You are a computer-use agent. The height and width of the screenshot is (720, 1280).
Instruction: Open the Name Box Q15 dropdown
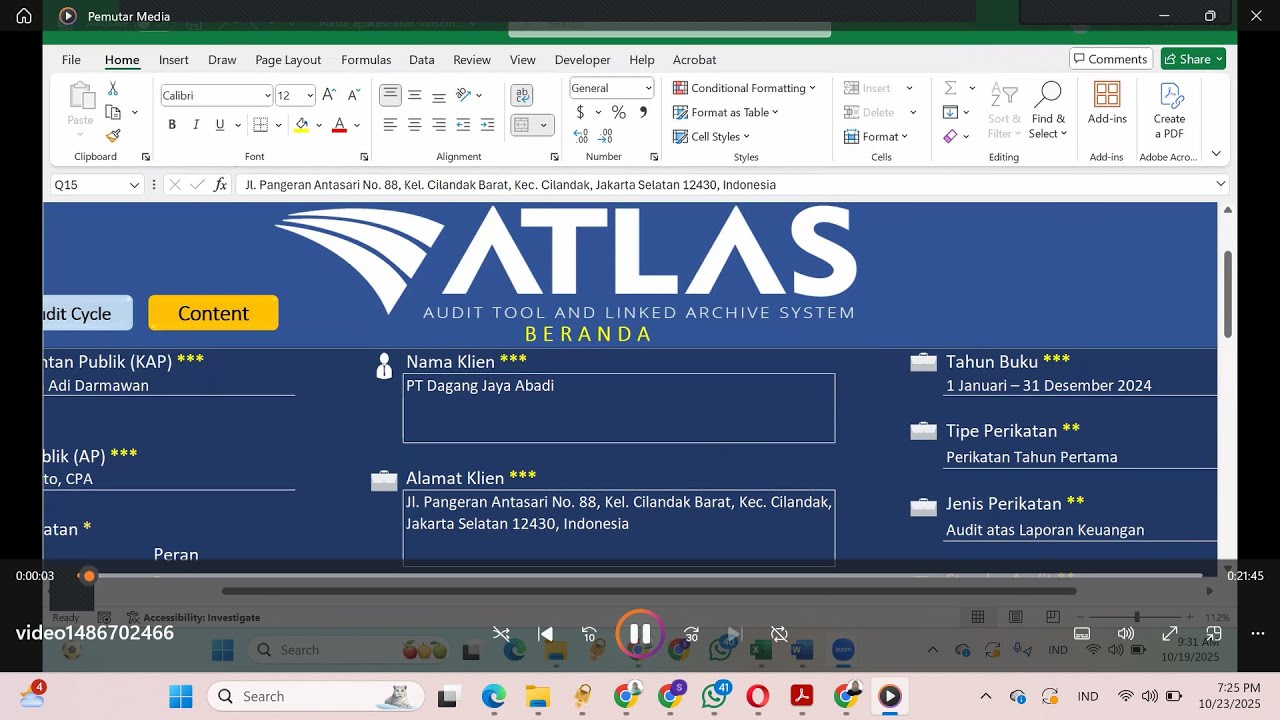[134, 185]
